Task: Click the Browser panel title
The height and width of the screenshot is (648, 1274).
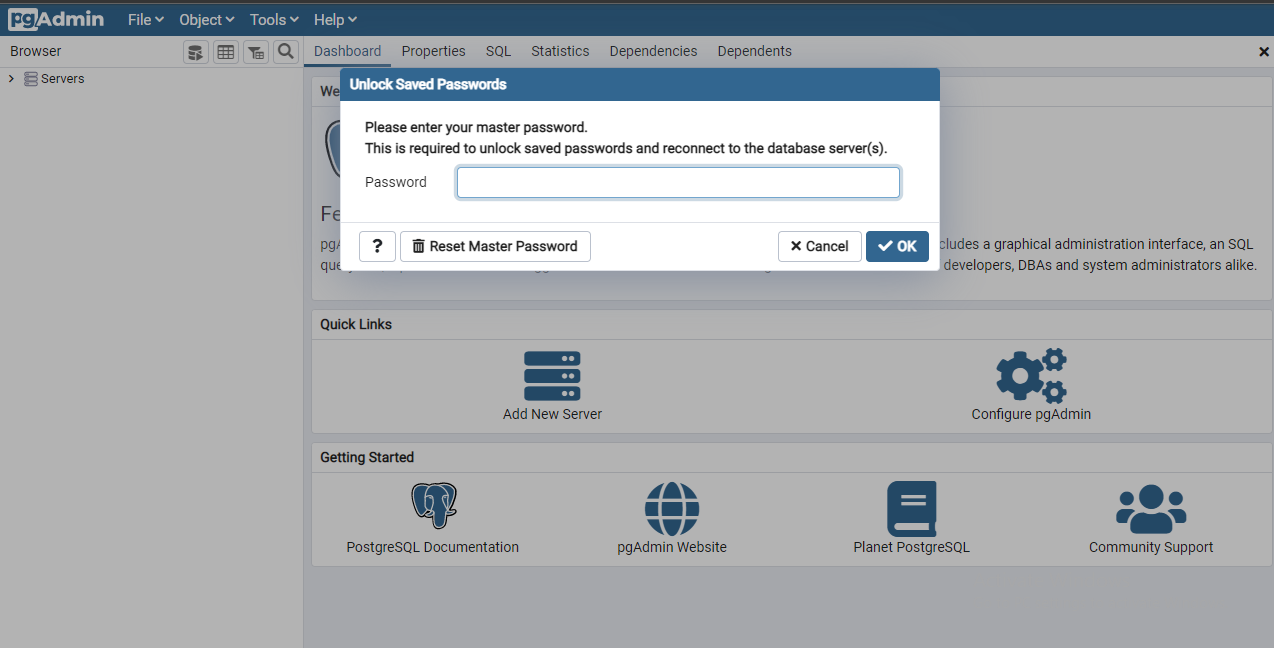Action: (x=36, y=51)
